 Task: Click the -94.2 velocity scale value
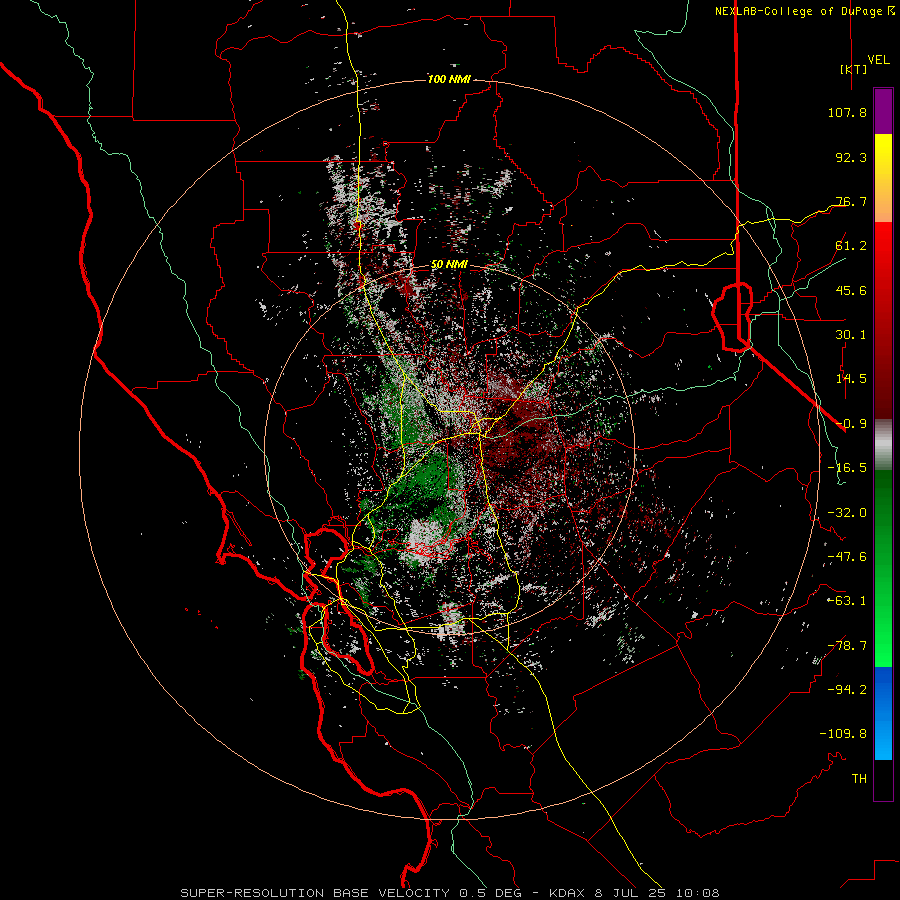[x=847, y=690]
